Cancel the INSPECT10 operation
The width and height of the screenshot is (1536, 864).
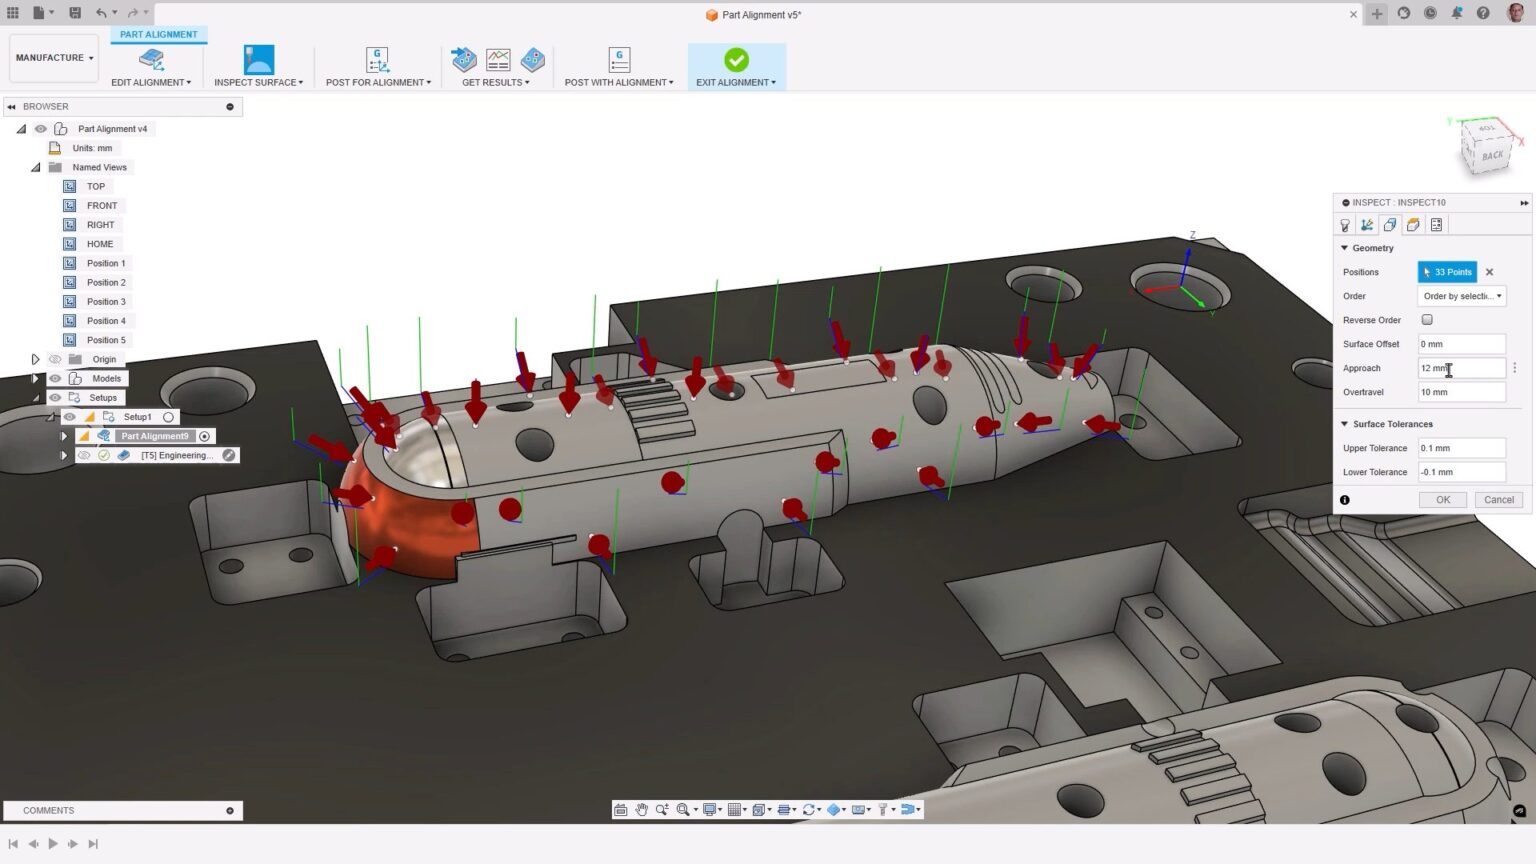coord(1498,499)
